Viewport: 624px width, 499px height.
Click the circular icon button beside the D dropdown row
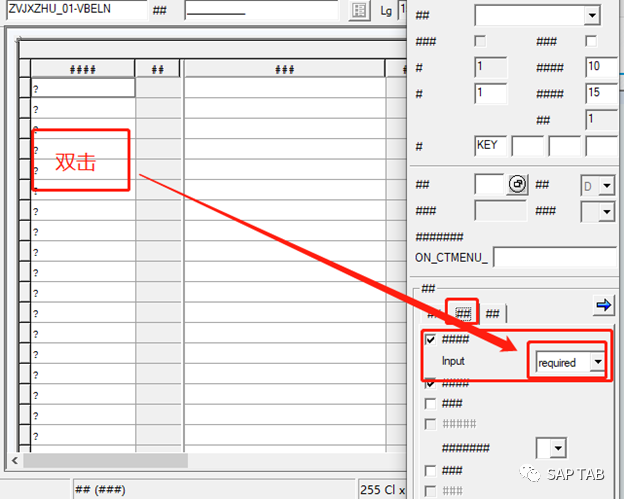pos(517,184)
